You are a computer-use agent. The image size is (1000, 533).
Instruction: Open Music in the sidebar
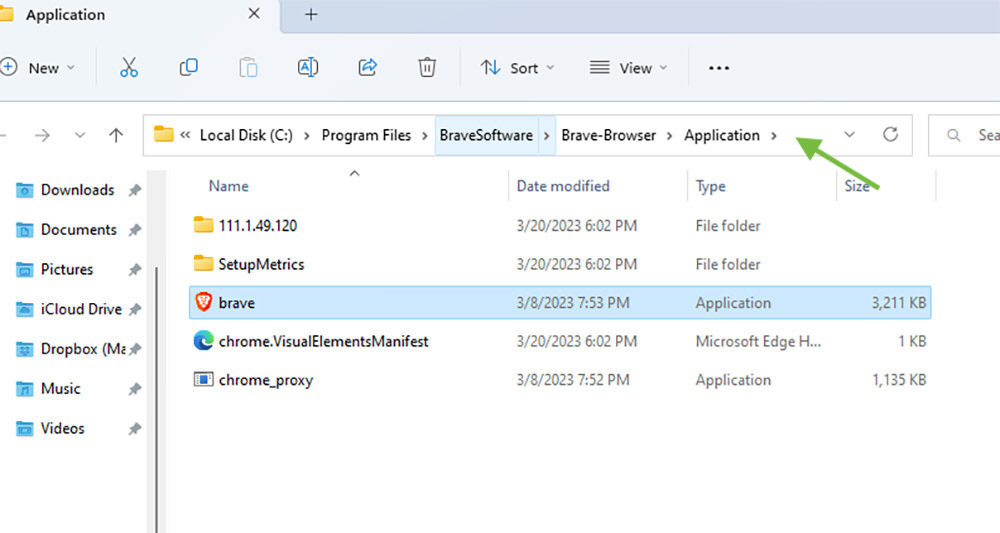tap(61, 388)
